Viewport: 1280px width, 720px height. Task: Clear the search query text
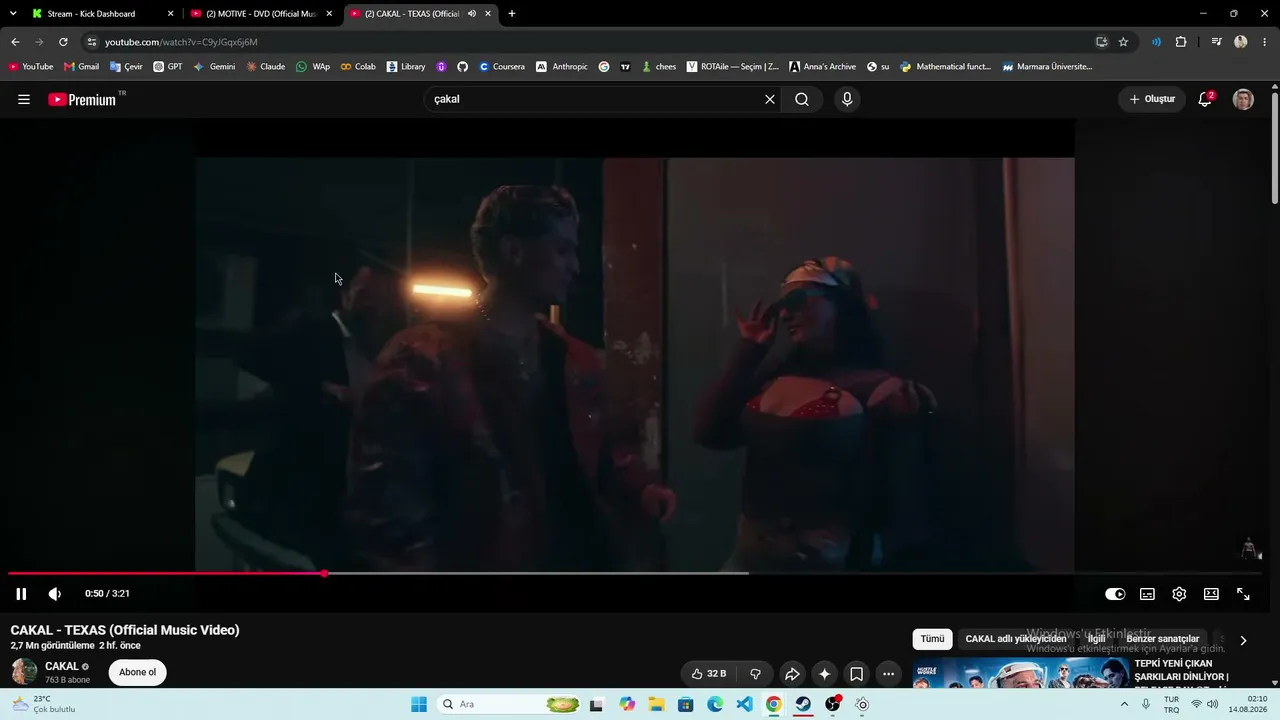(x=770, y=99)
